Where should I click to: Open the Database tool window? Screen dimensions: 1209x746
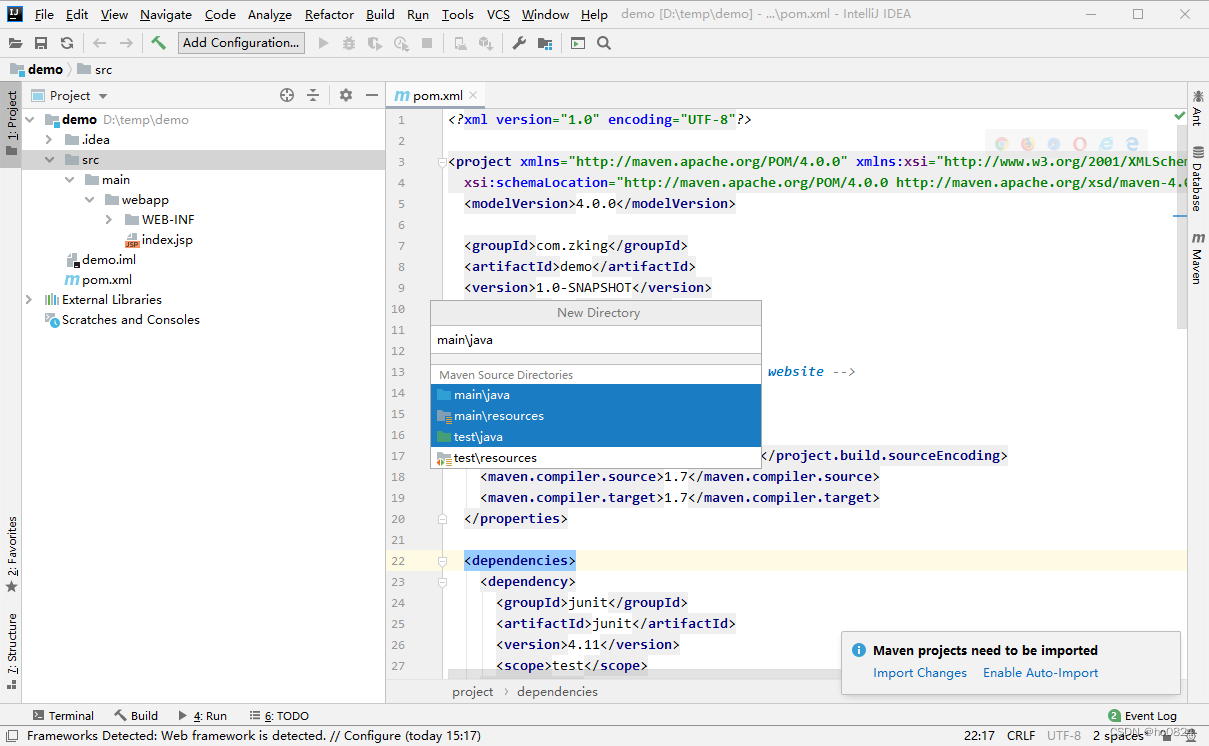coord(1197,179)
